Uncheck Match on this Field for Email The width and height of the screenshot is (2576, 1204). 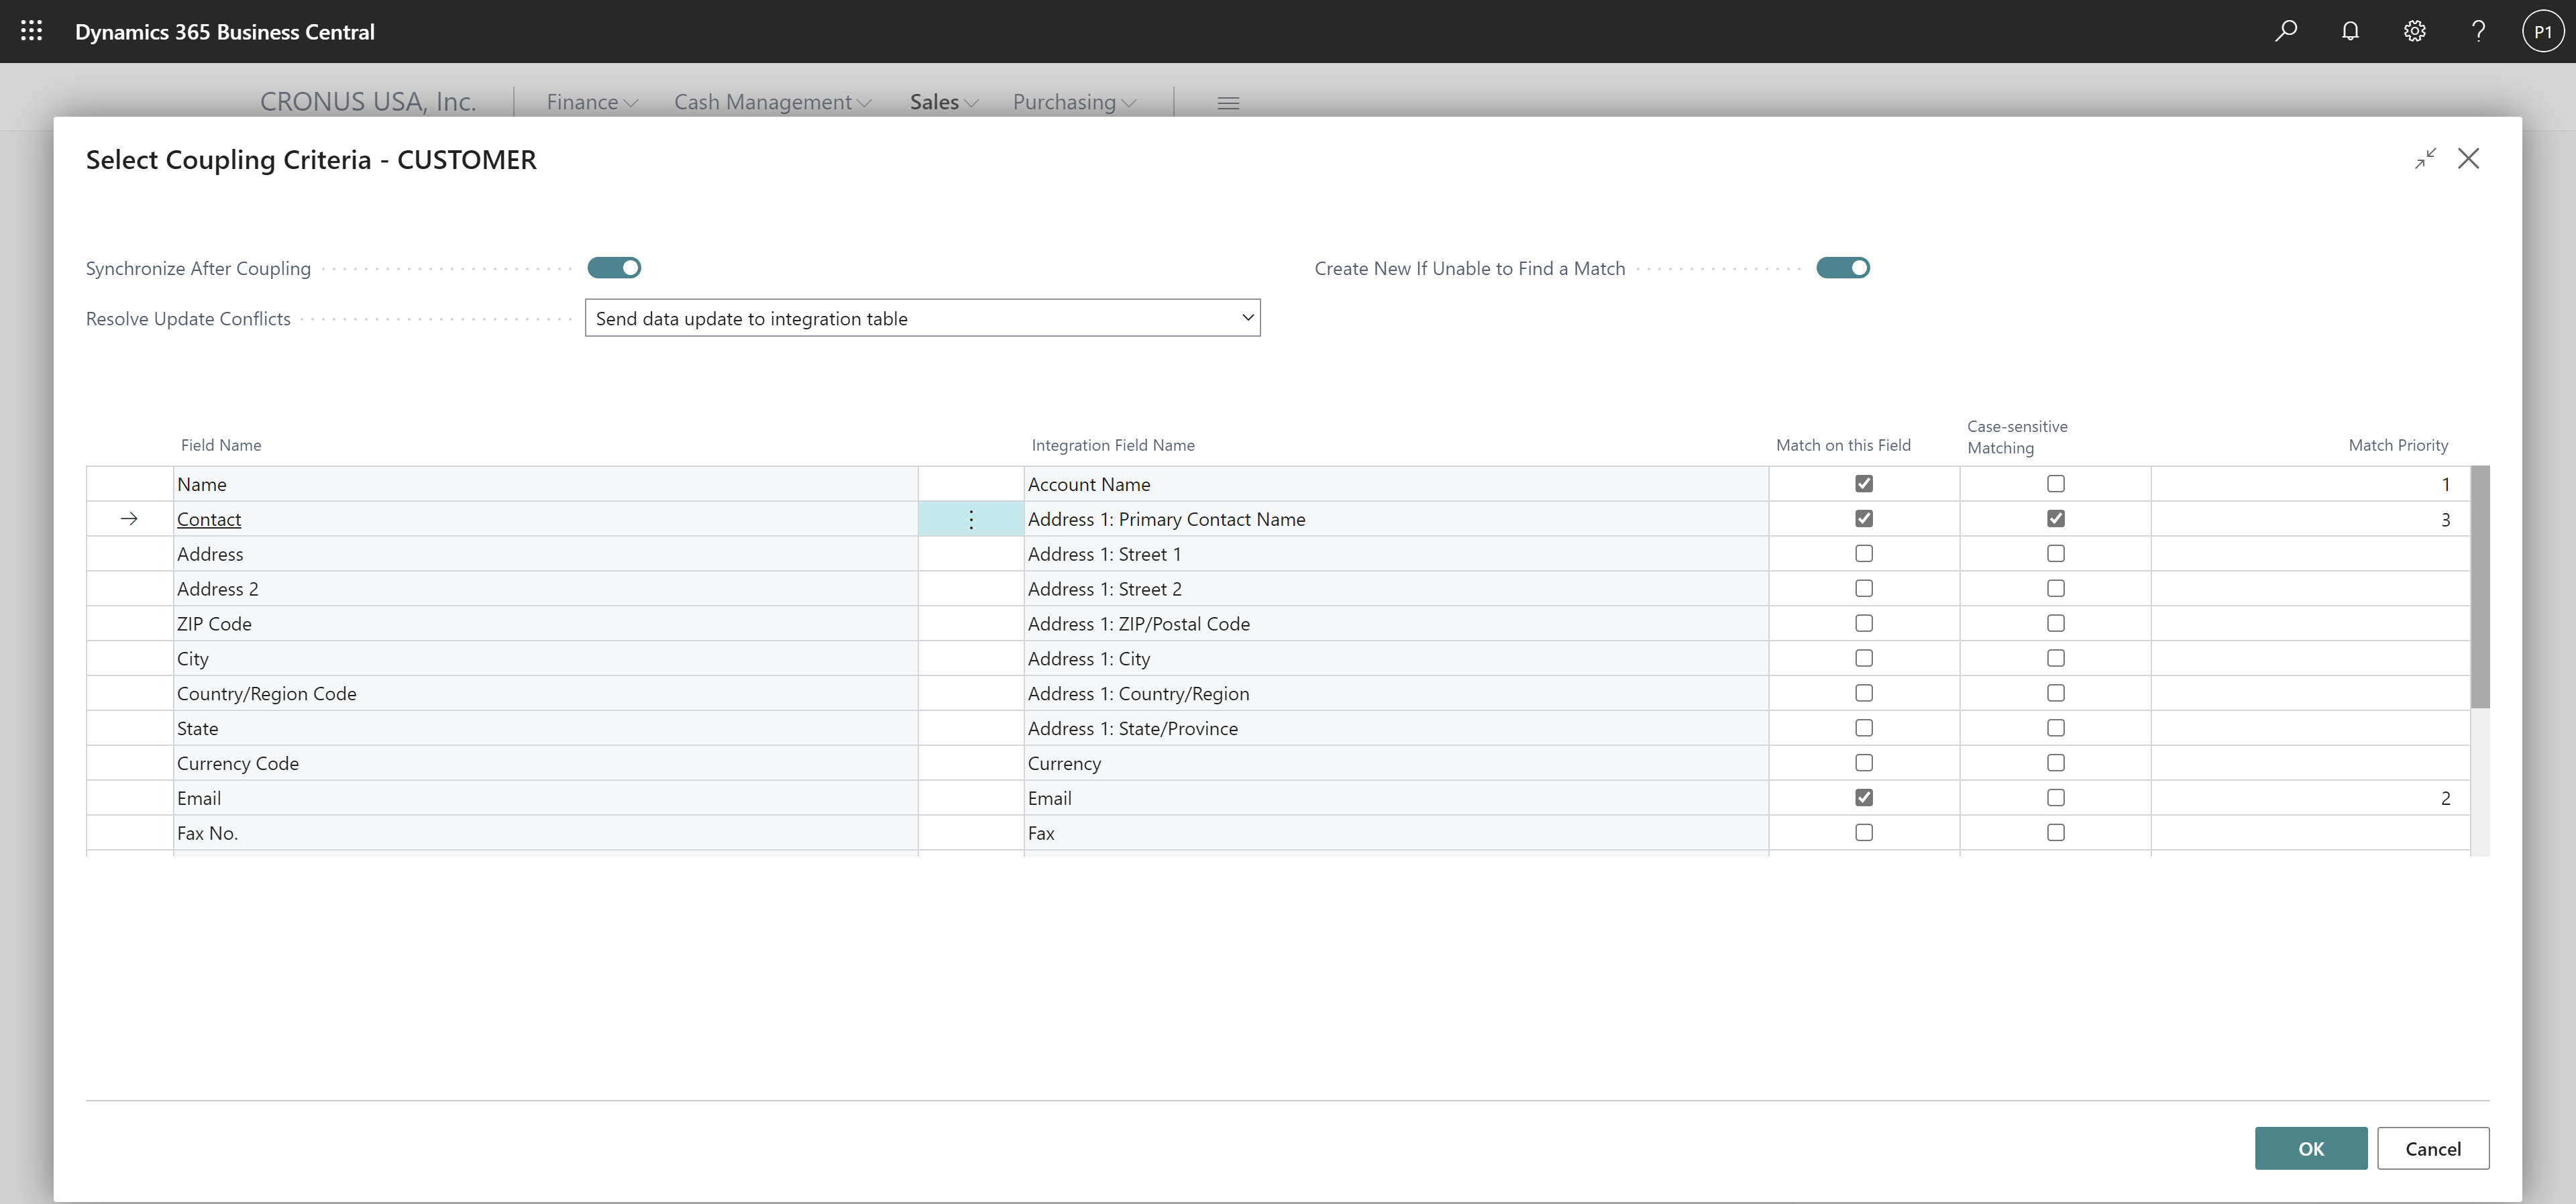point(1863,798)
